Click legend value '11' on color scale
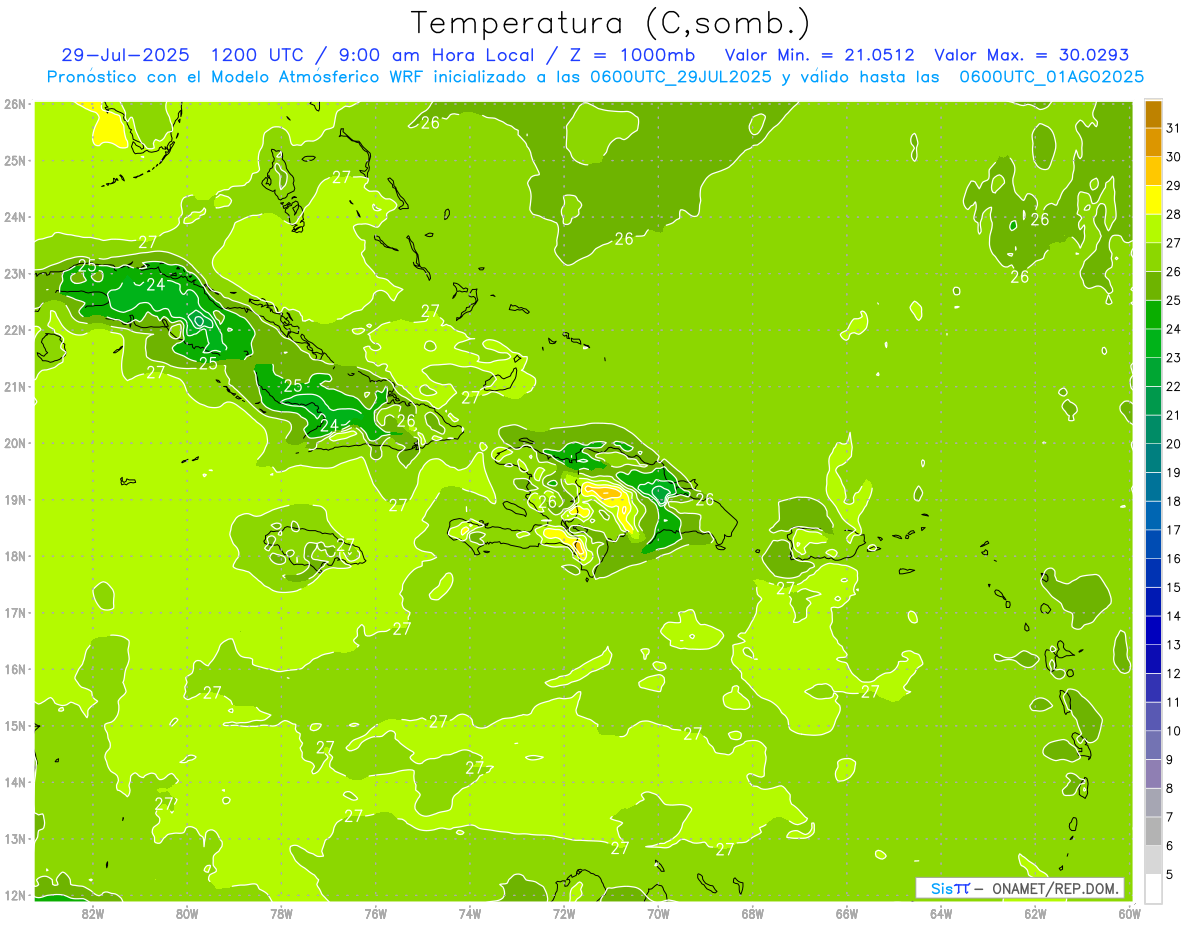 click(1174, 702)
